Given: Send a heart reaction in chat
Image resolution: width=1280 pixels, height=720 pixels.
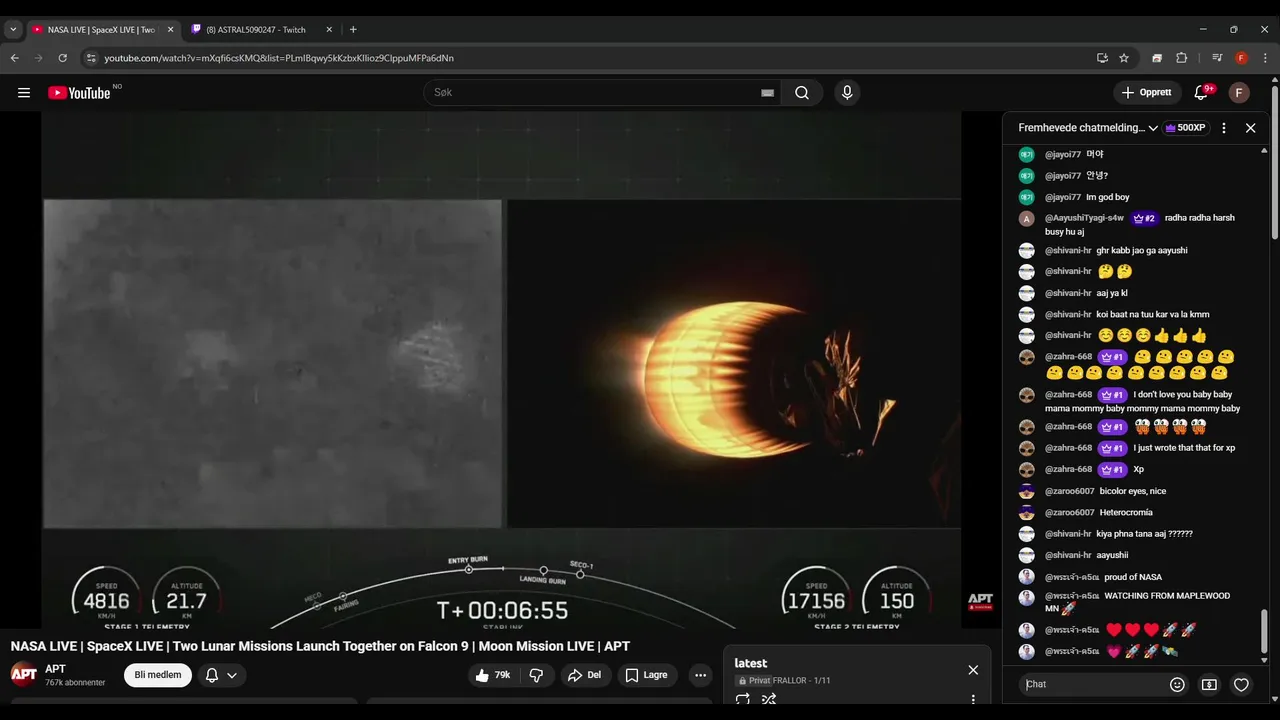Looking at the screenshot, I should click(1241, 685).
